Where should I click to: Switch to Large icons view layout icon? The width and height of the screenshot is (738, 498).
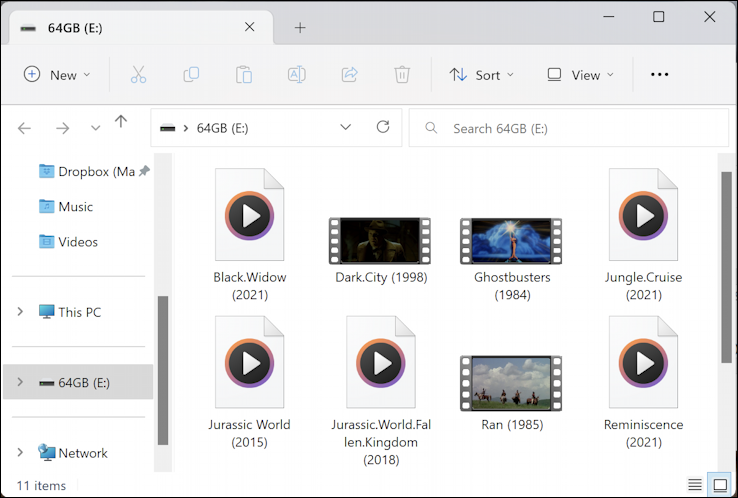pos(720,484)
